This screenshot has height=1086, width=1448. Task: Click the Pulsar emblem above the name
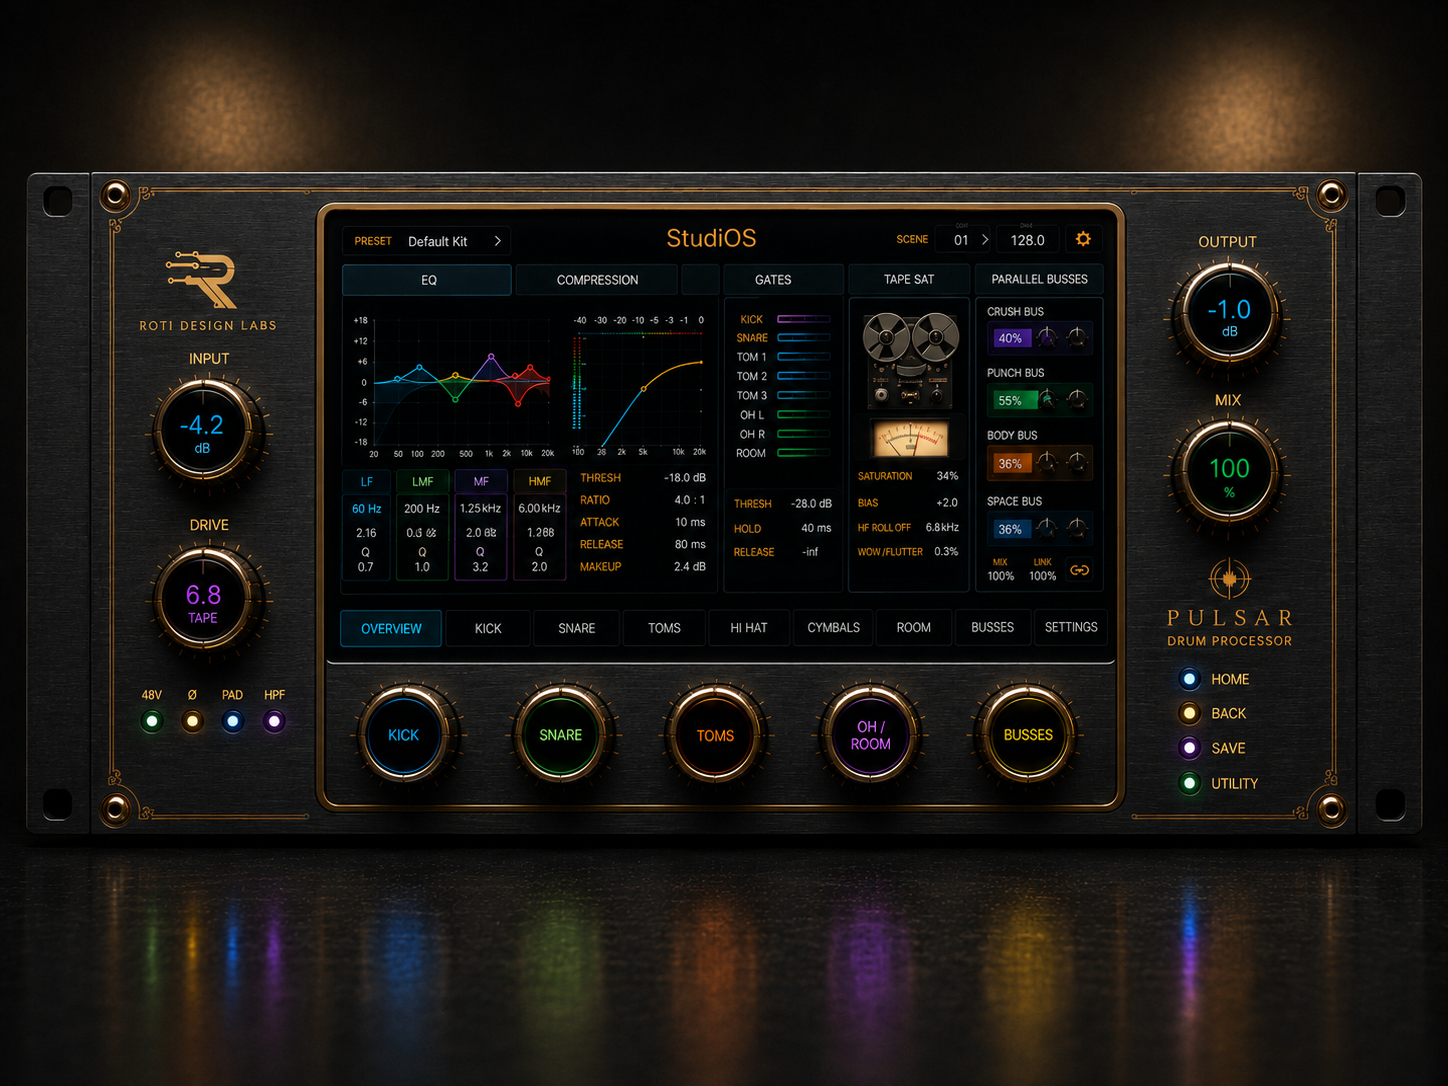pos(1229,578)
